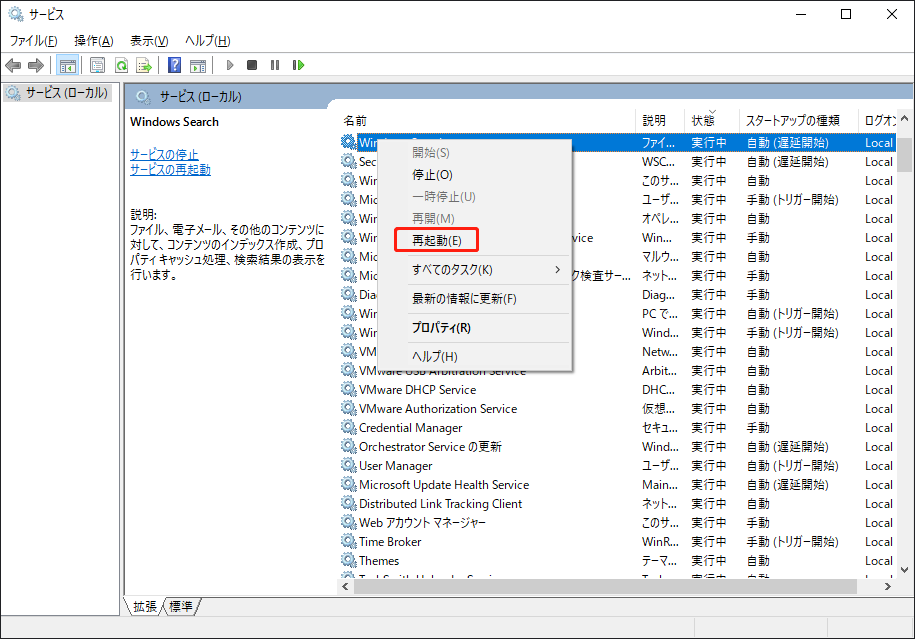Screen dimensions: 915x639
Task: Restart the service with the rightmost toolbar icon
Action: point(299,65)
